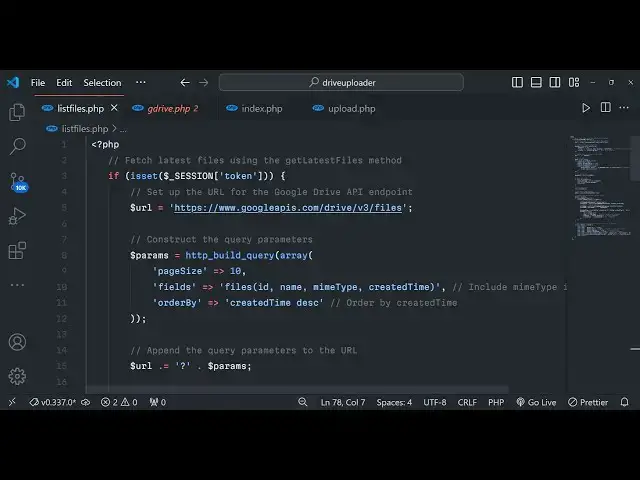Image resolution: width=640 pixels, height=480 pixels.
Task: Click isset on line 3
Action: (x=144, y=176)
